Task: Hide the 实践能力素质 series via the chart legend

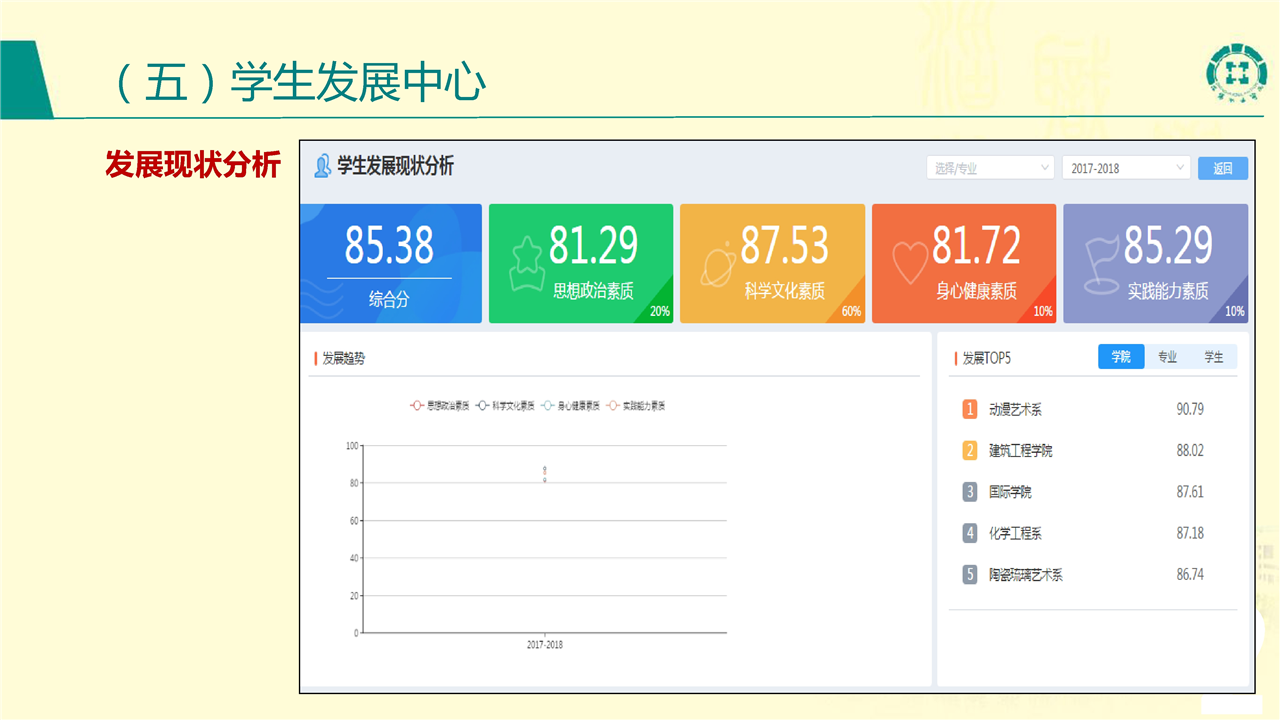Action: (x=635, y=406)
